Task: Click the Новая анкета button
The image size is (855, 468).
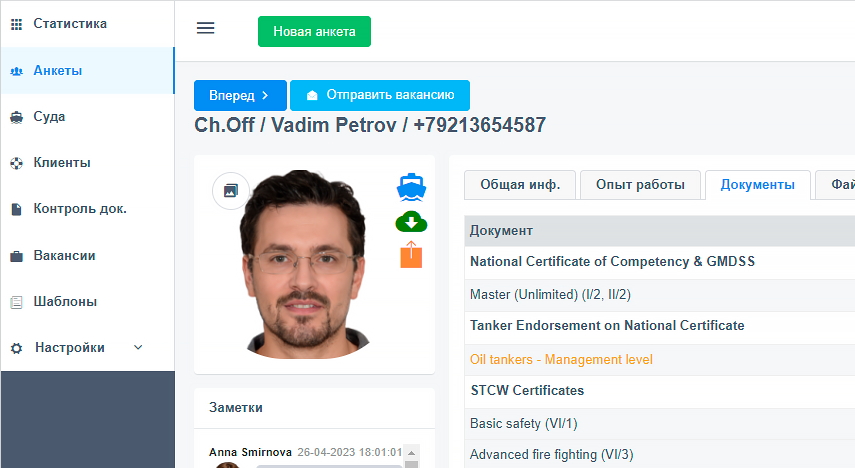Action: point(314,31)
